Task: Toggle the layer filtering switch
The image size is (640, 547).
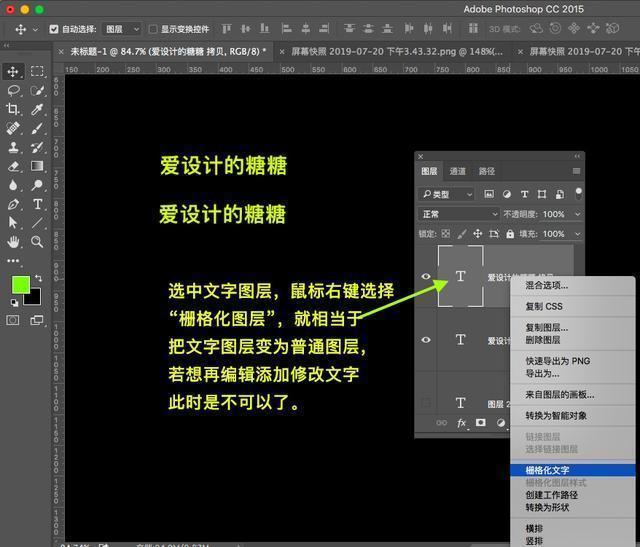Action: tap(578, 194)
